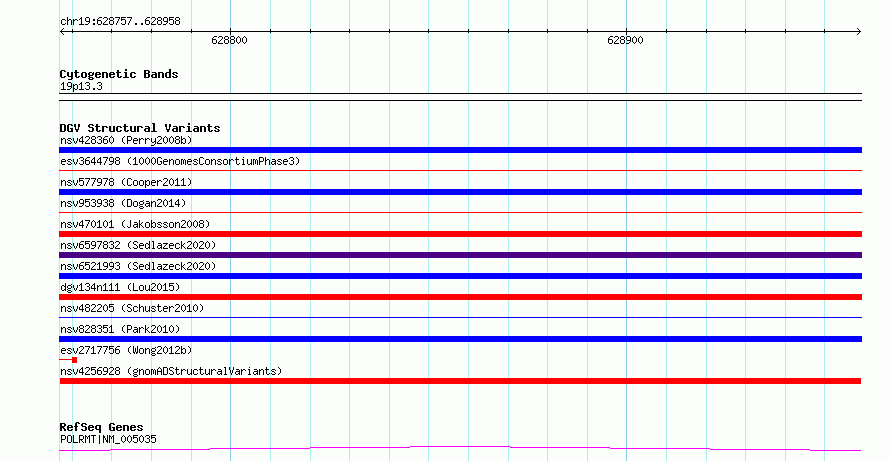The image size is (890, 461).
Task: Click the thin red line for nsv953938
Action: click(x=460, y=212)
